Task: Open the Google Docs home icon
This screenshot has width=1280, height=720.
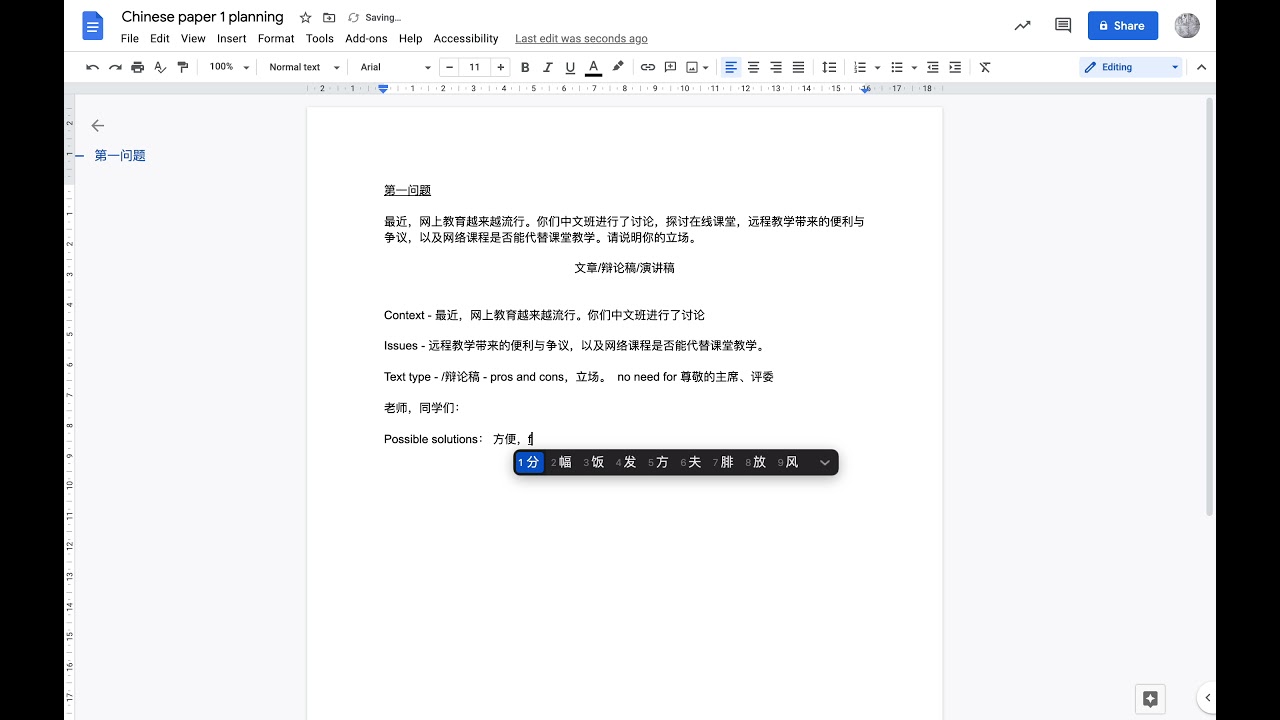Action: click(x=93, y=26)
